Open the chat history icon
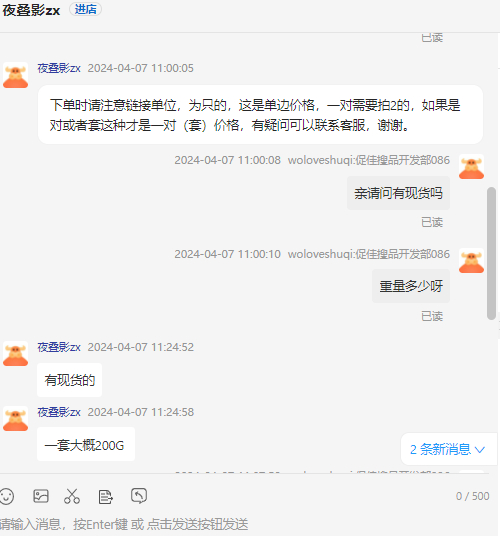The height and width of the screenshot is (536, 500). point(139,496)
